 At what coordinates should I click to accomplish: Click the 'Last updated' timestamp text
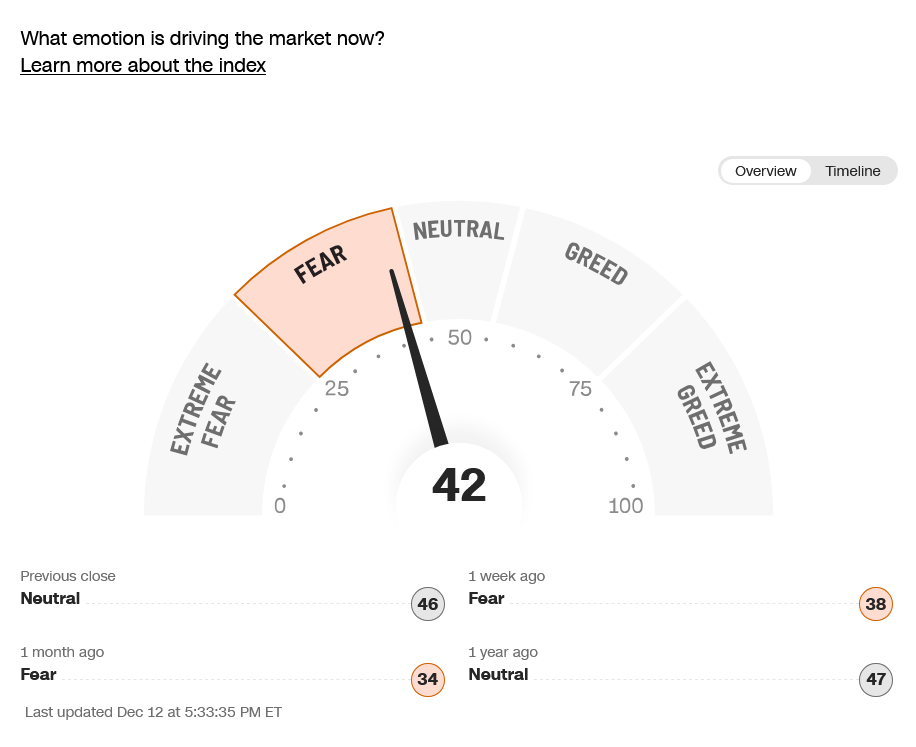(154, 712)
